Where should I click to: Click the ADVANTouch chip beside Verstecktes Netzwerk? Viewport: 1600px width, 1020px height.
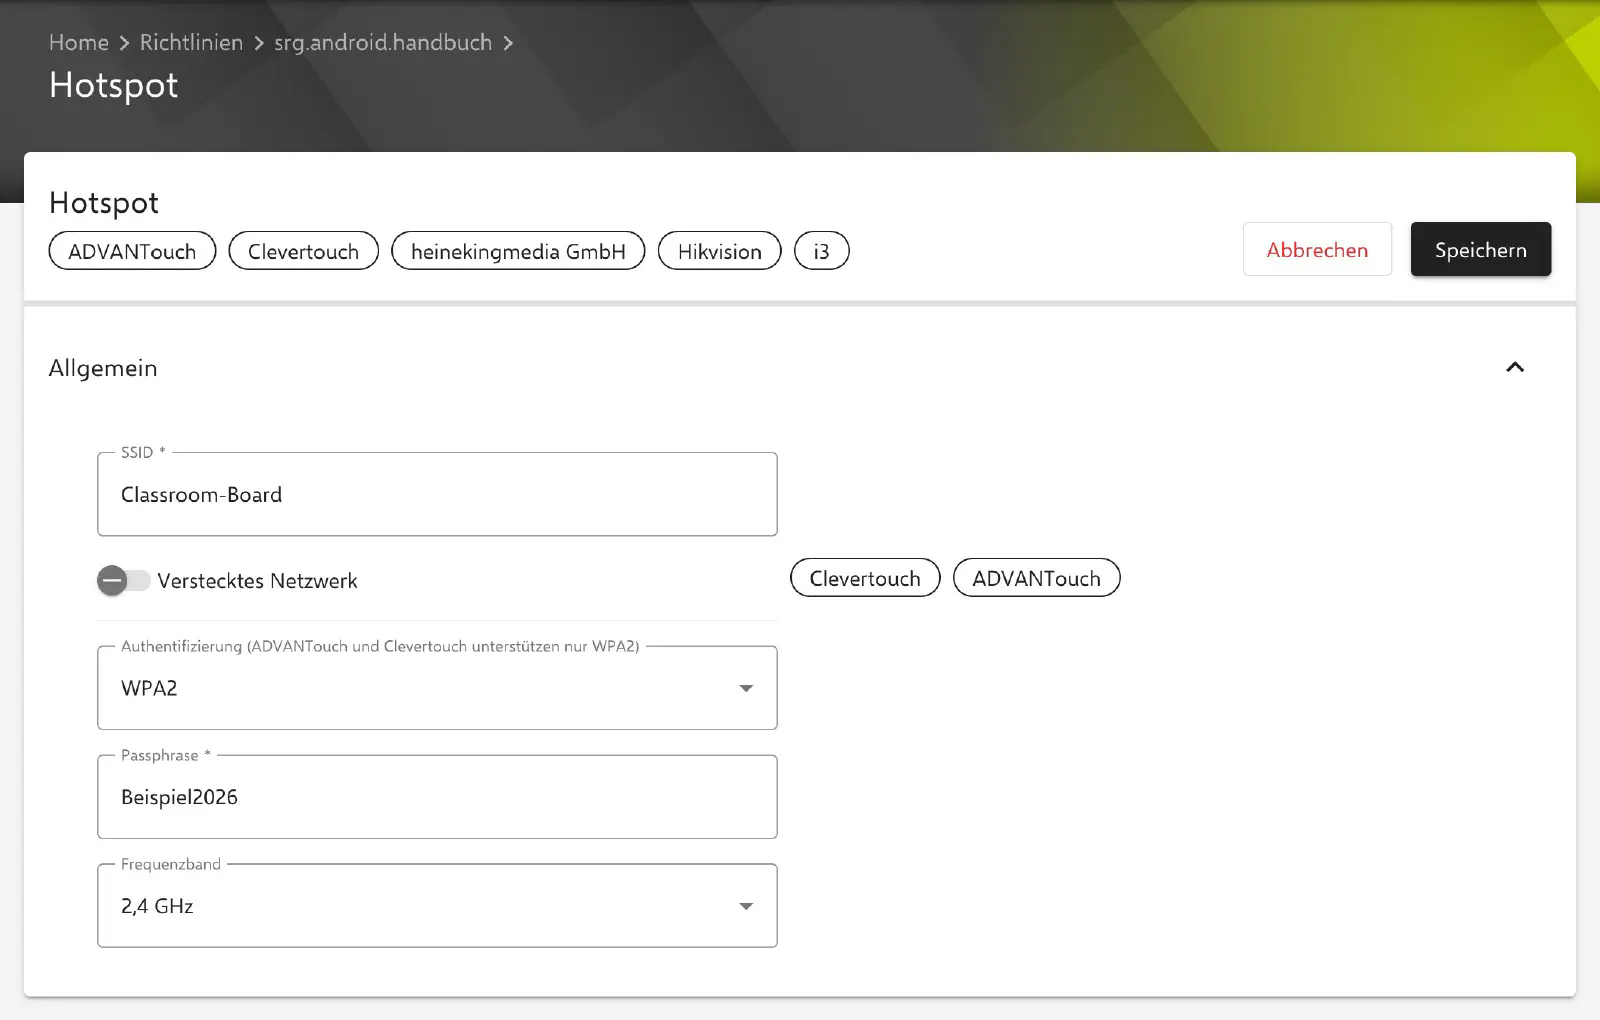[1036, 578]
